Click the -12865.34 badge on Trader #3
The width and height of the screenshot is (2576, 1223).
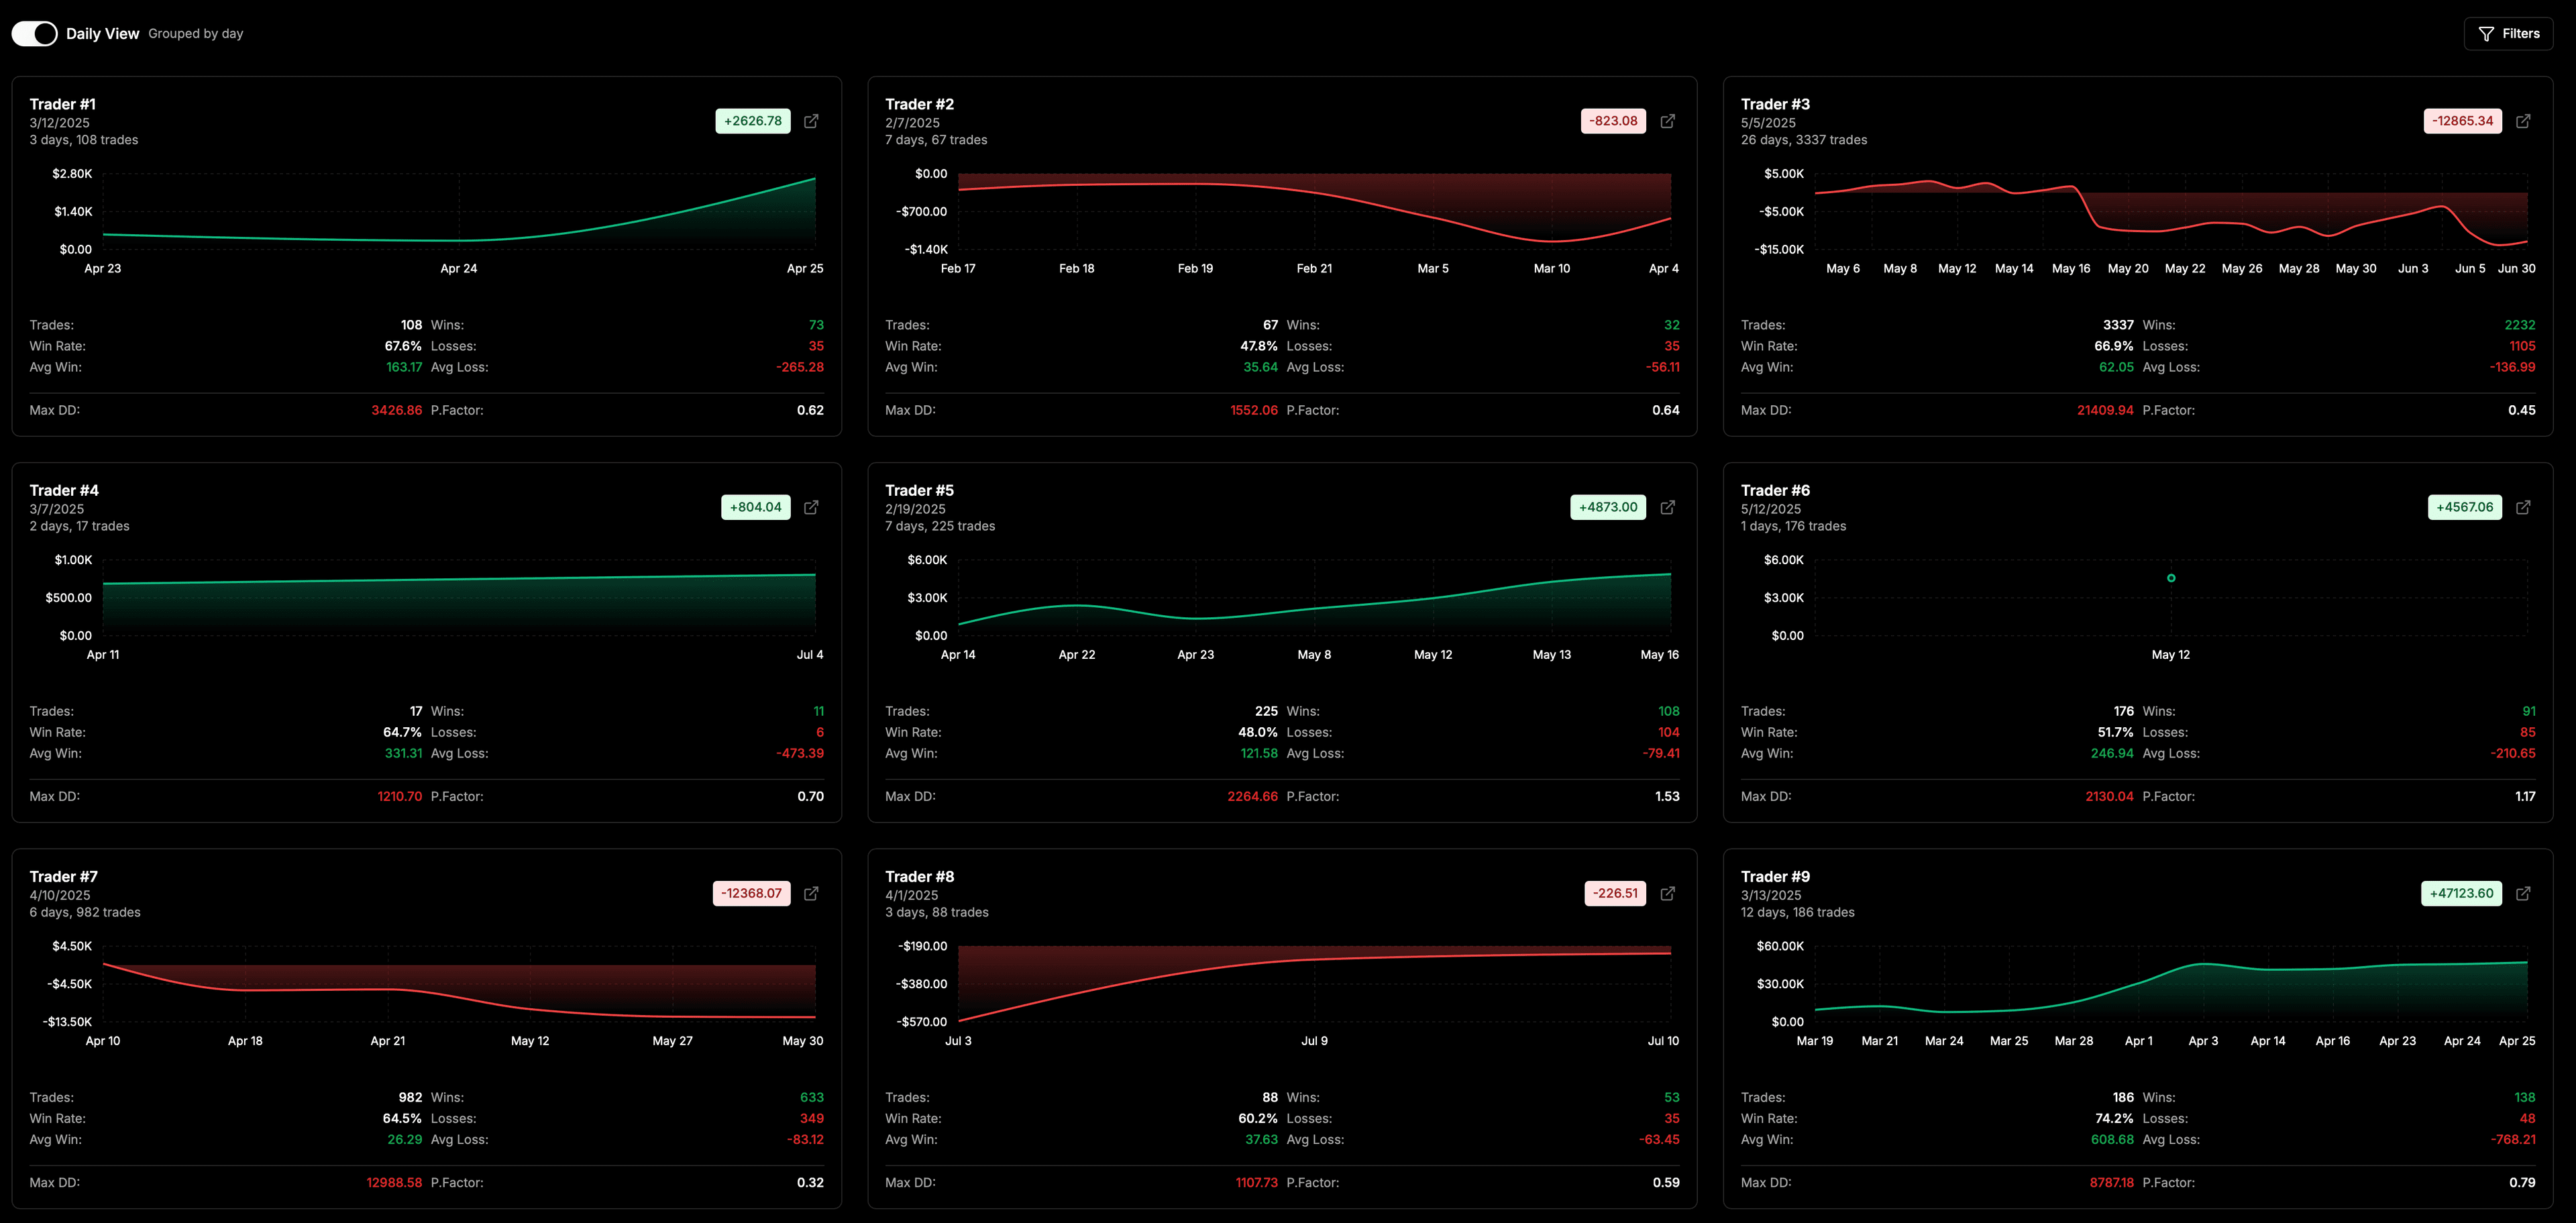point(2462,120)
